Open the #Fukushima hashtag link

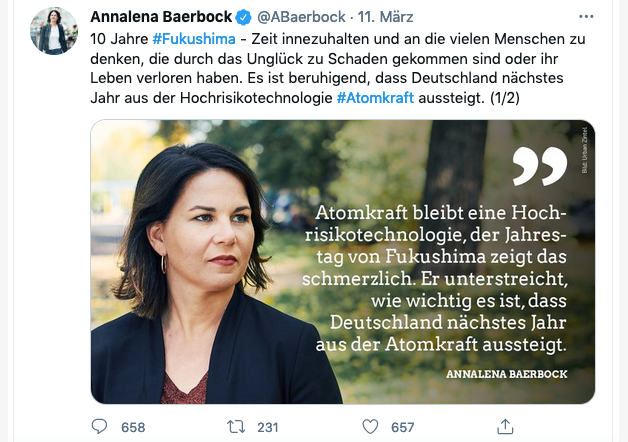point(194,39)
